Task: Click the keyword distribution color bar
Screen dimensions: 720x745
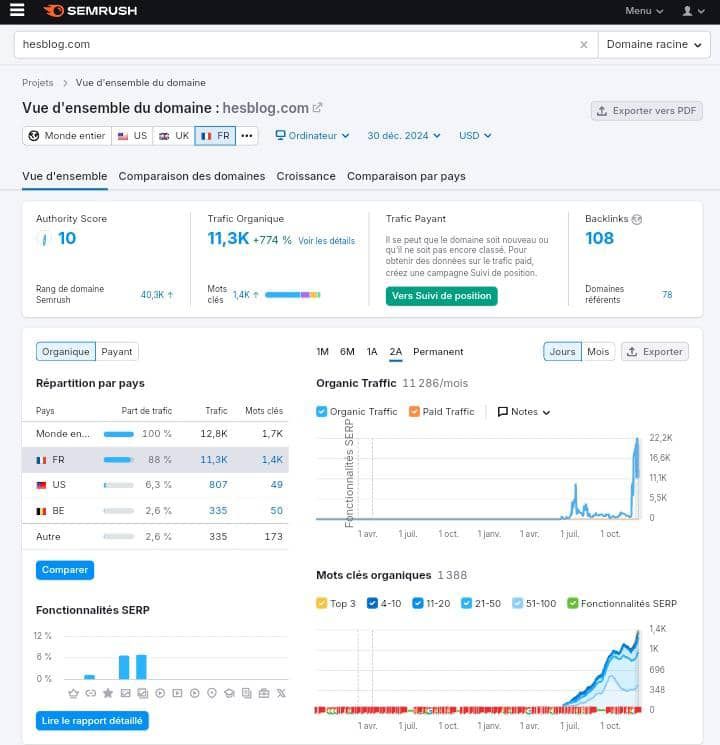Action: click(293, 295)
